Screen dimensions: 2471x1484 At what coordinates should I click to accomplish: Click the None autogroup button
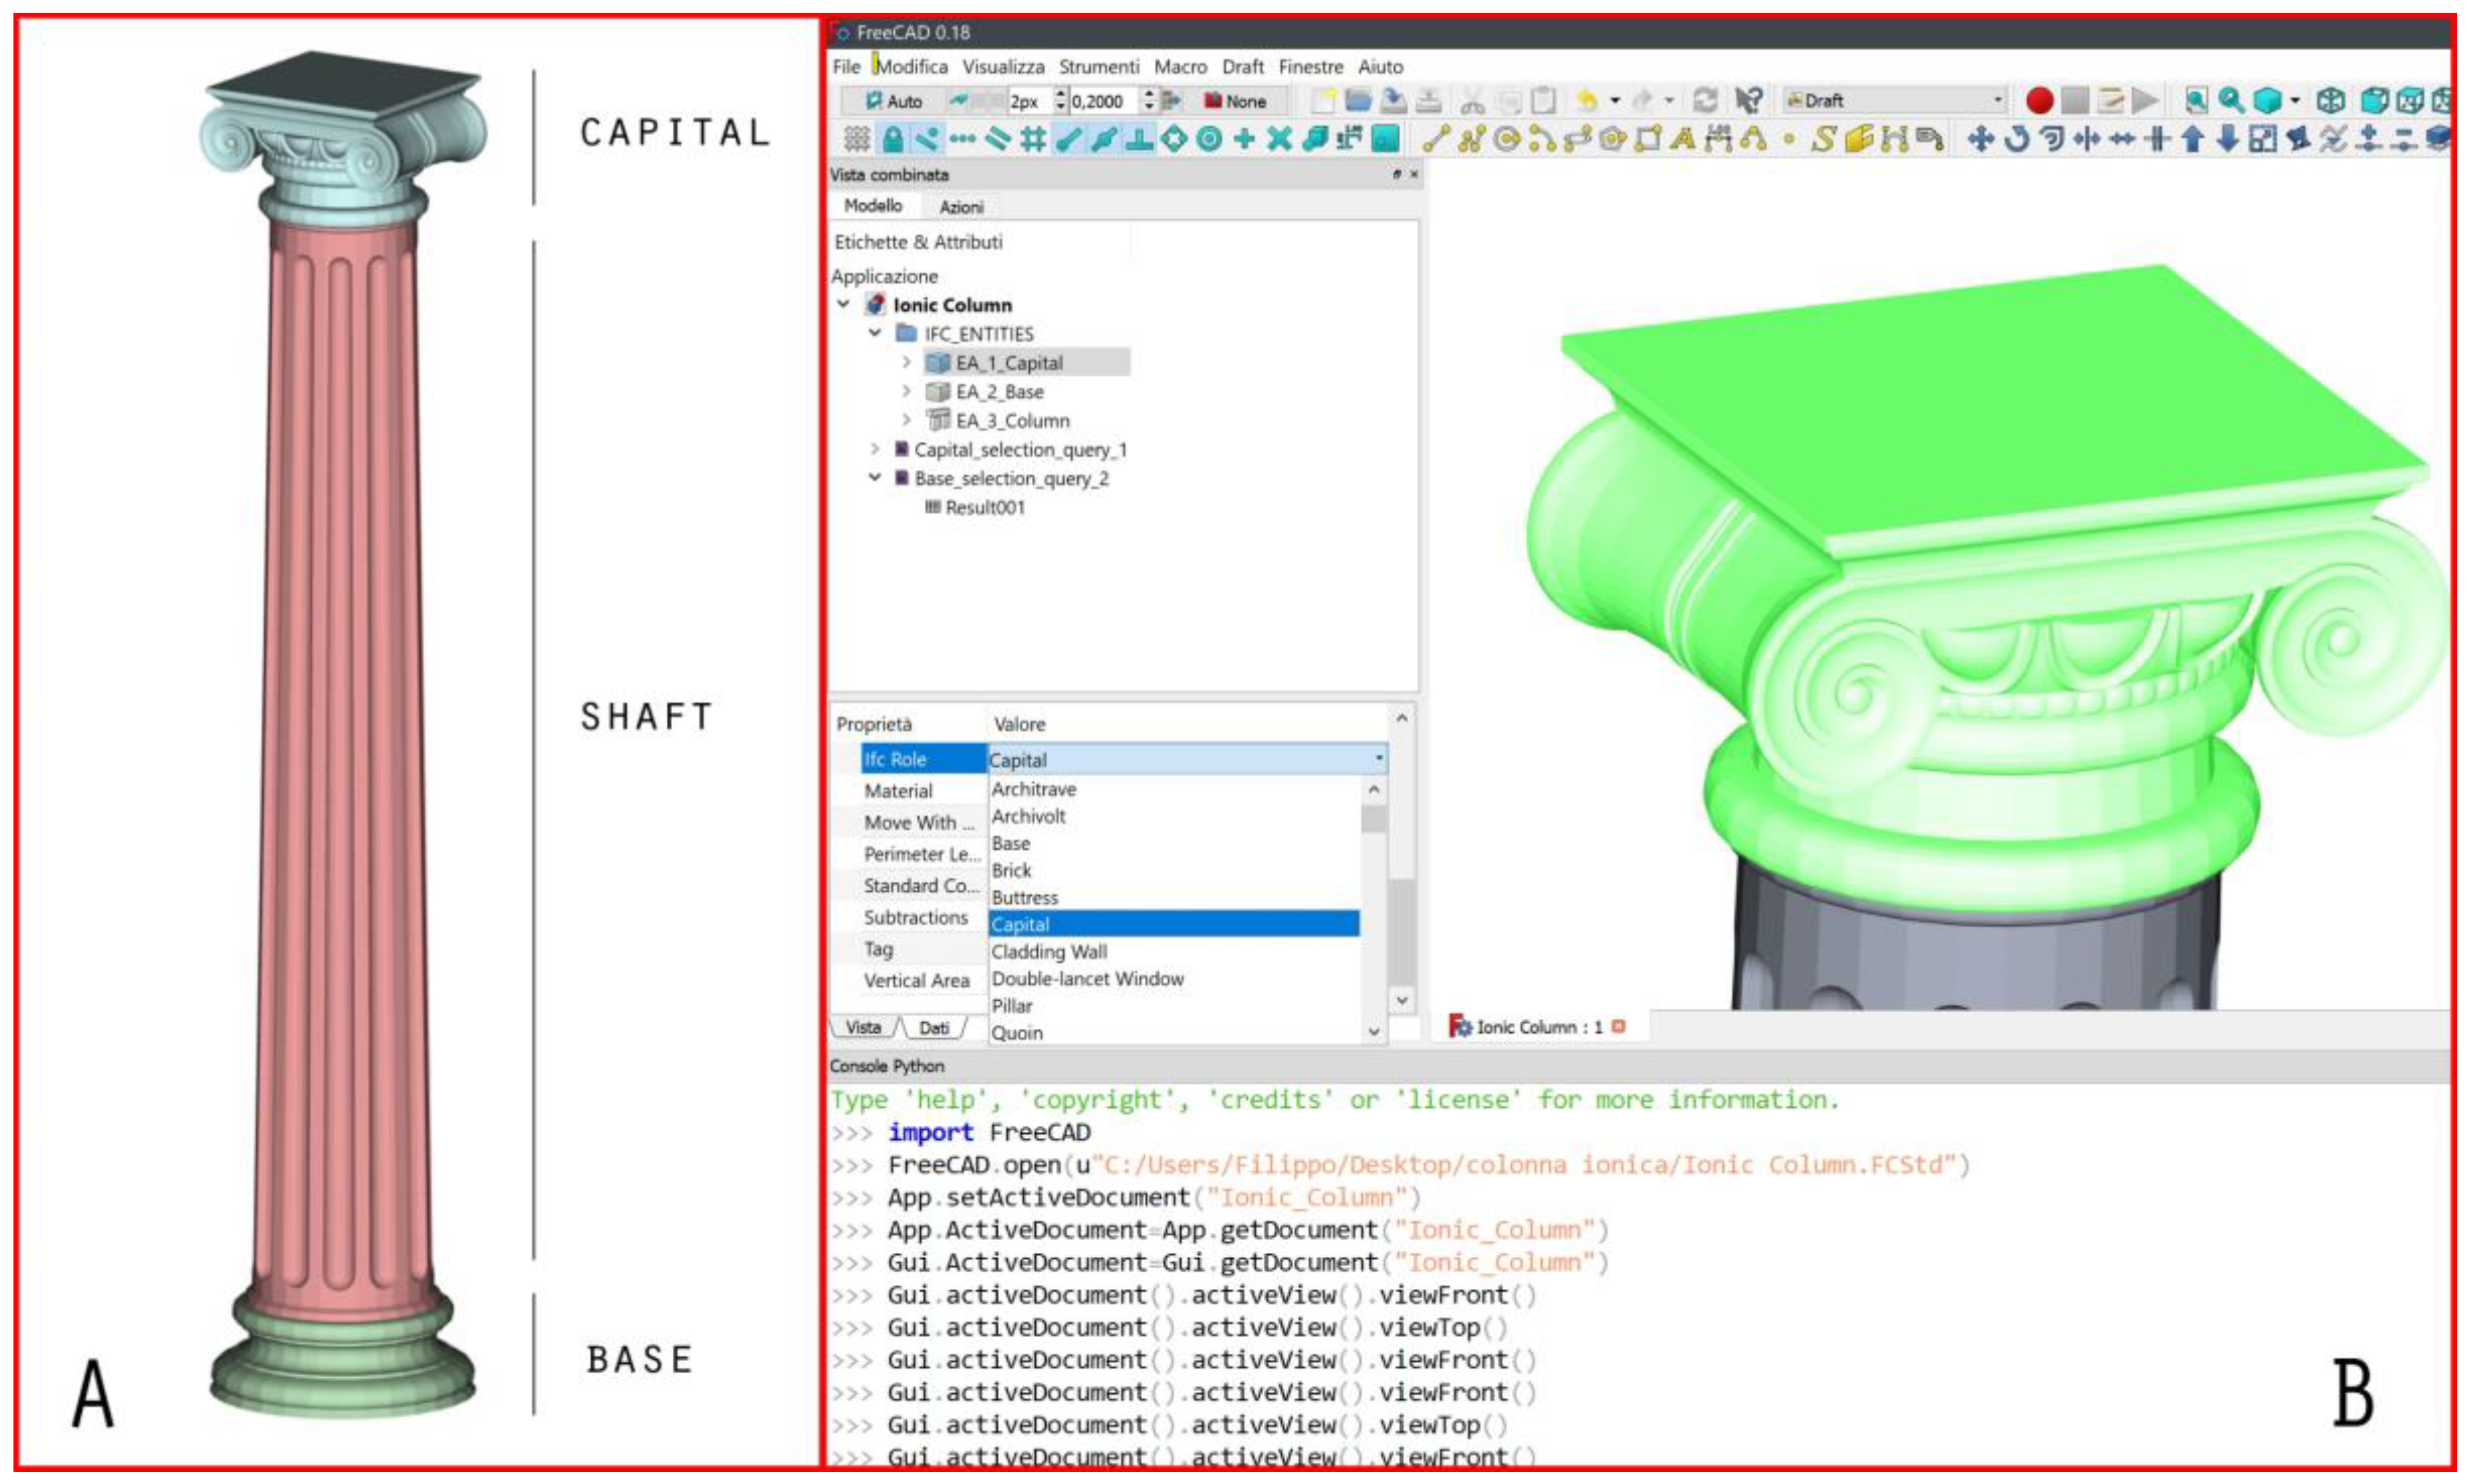(1235, 101)
